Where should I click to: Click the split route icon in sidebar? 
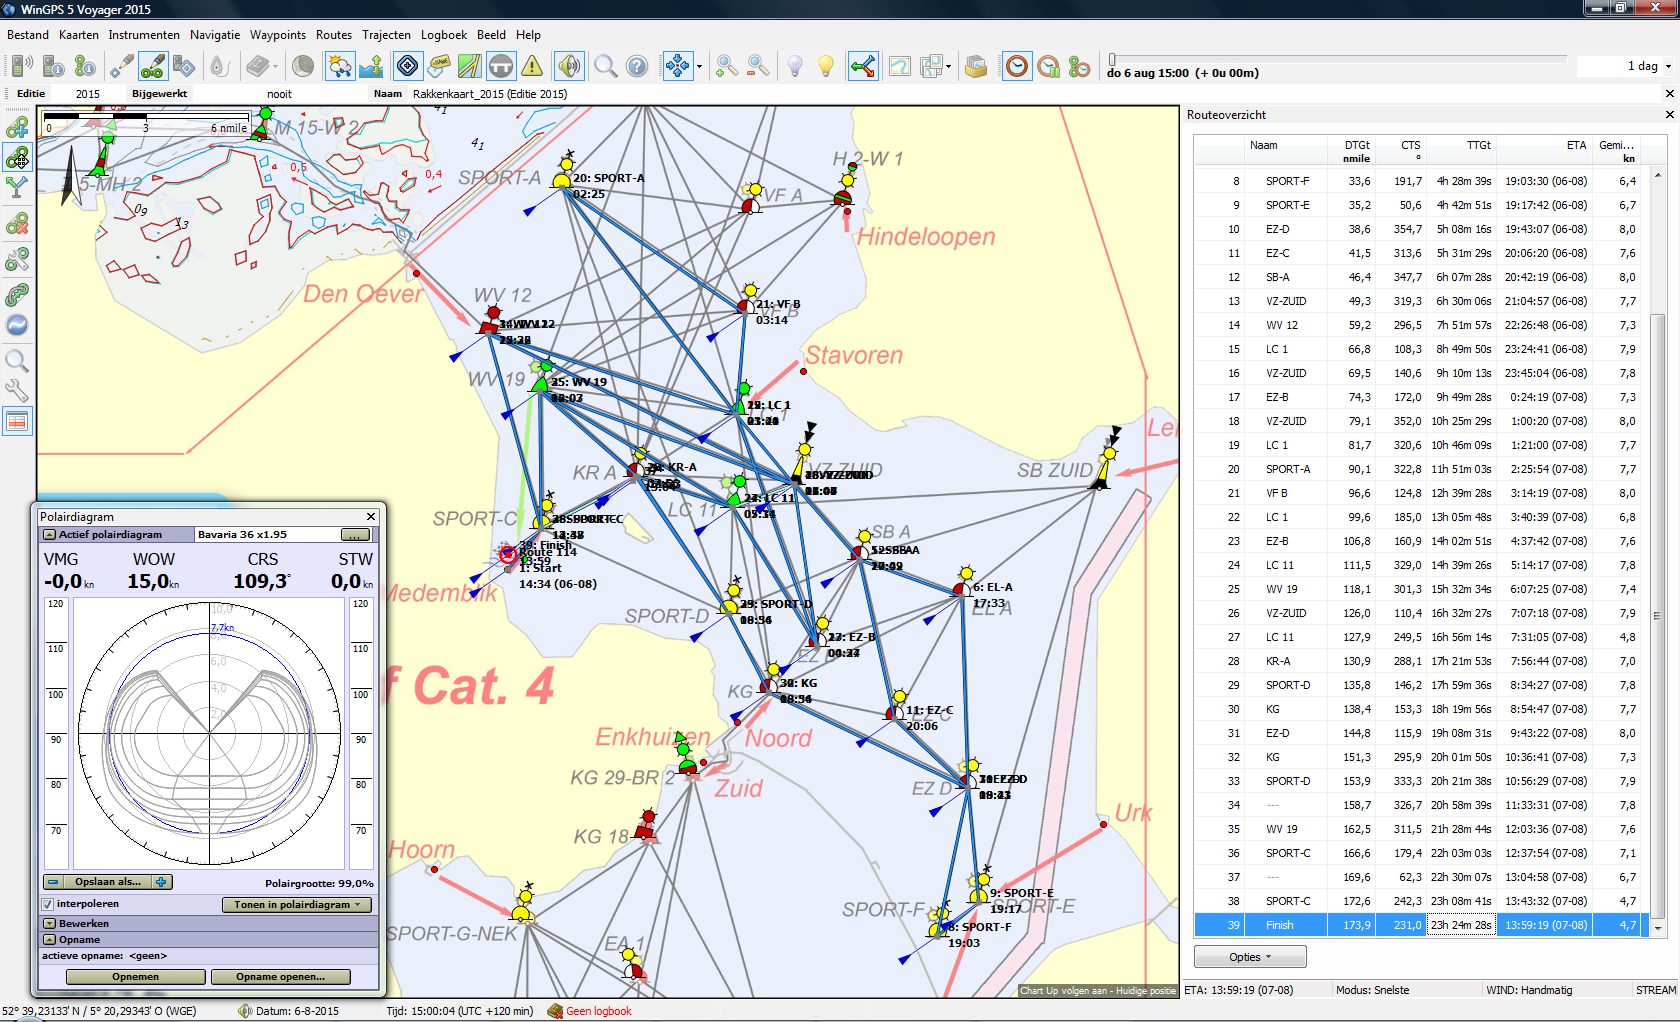(17, 187)
